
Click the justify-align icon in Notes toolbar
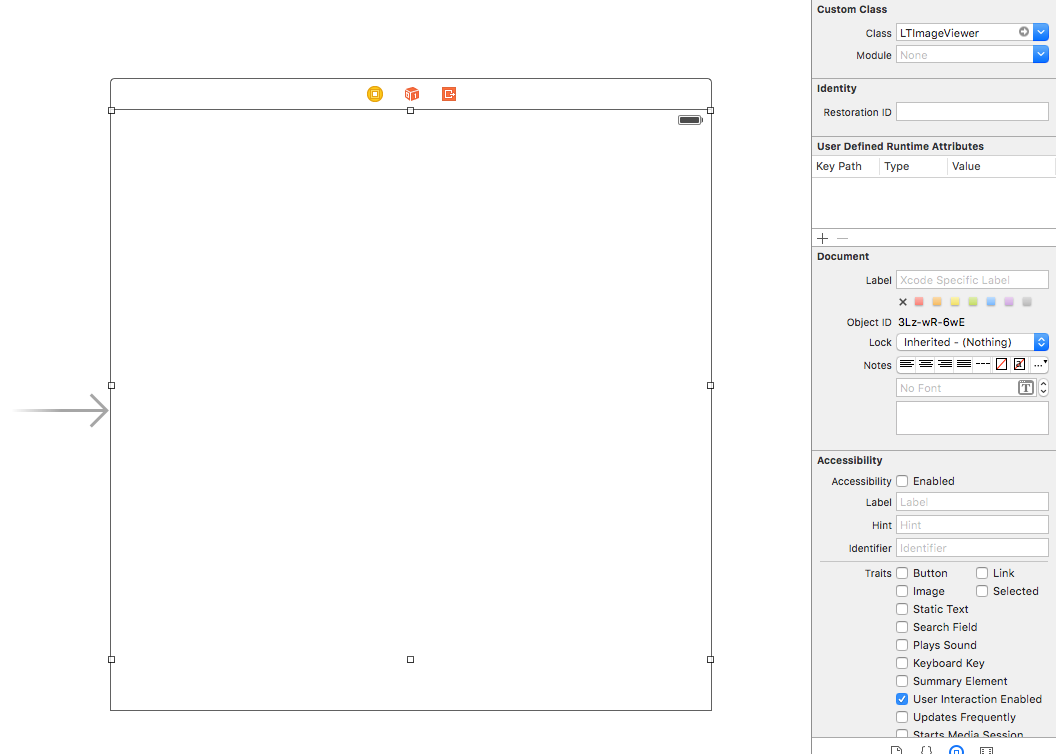[x=964, y=364]
